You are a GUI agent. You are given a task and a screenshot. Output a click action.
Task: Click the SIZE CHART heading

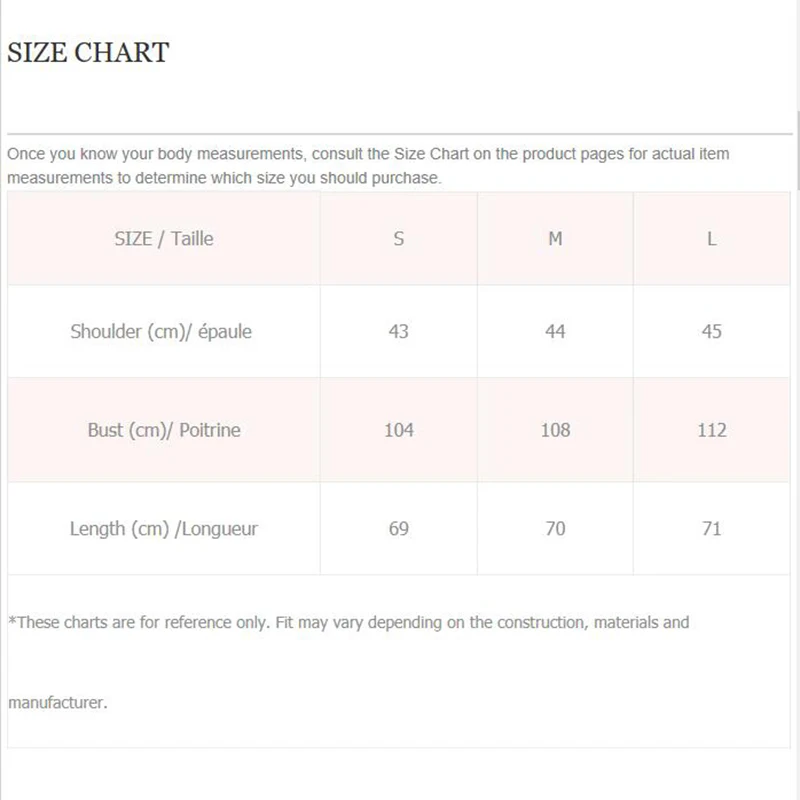[88, 53]
